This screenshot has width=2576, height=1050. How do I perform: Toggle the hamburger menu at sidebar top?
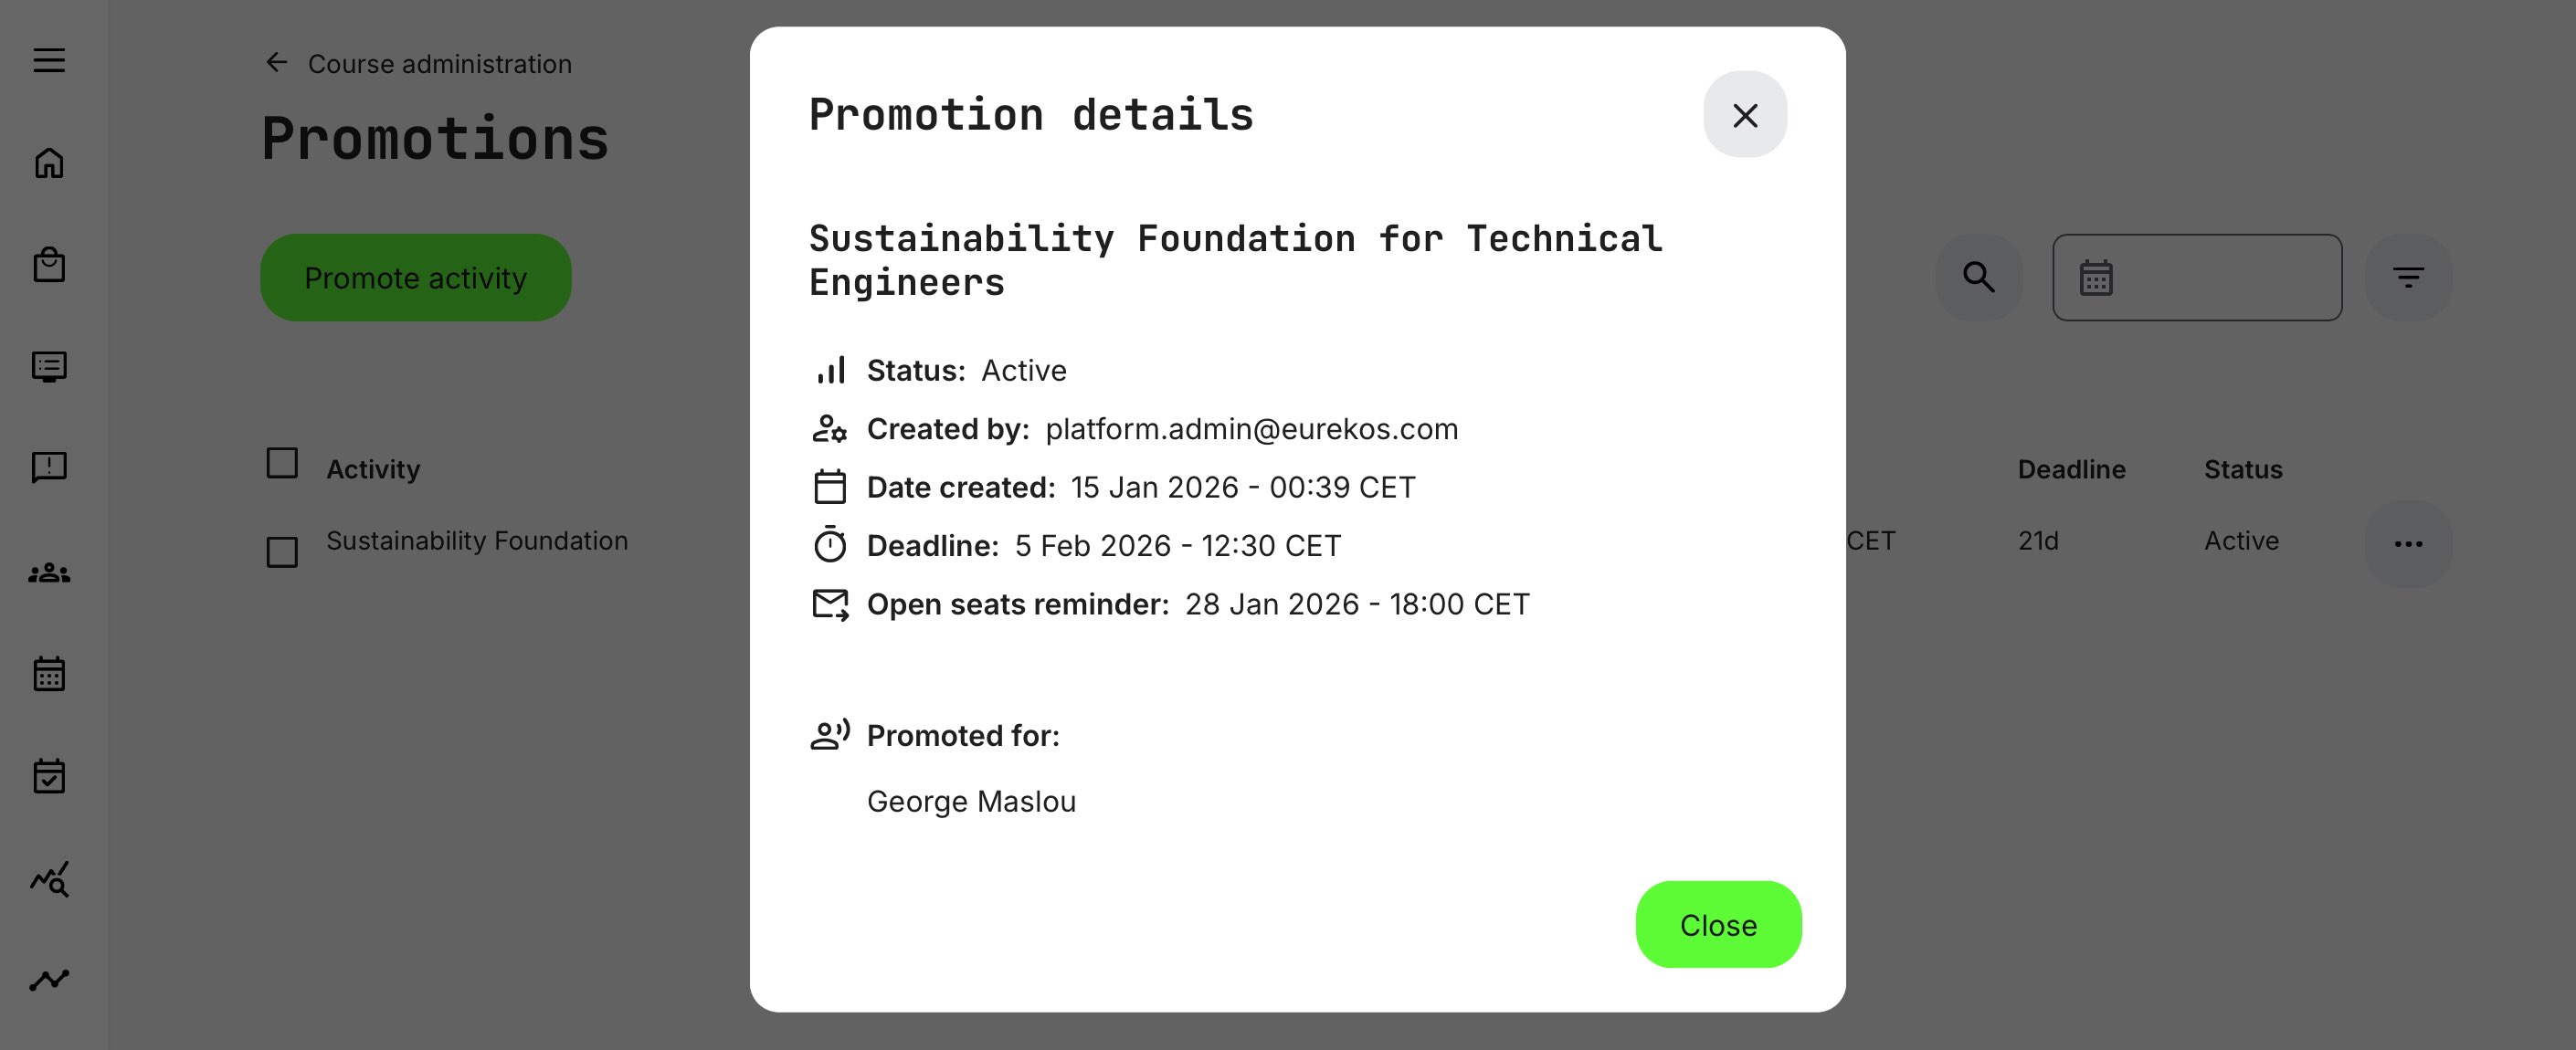(x=48, y=61)
